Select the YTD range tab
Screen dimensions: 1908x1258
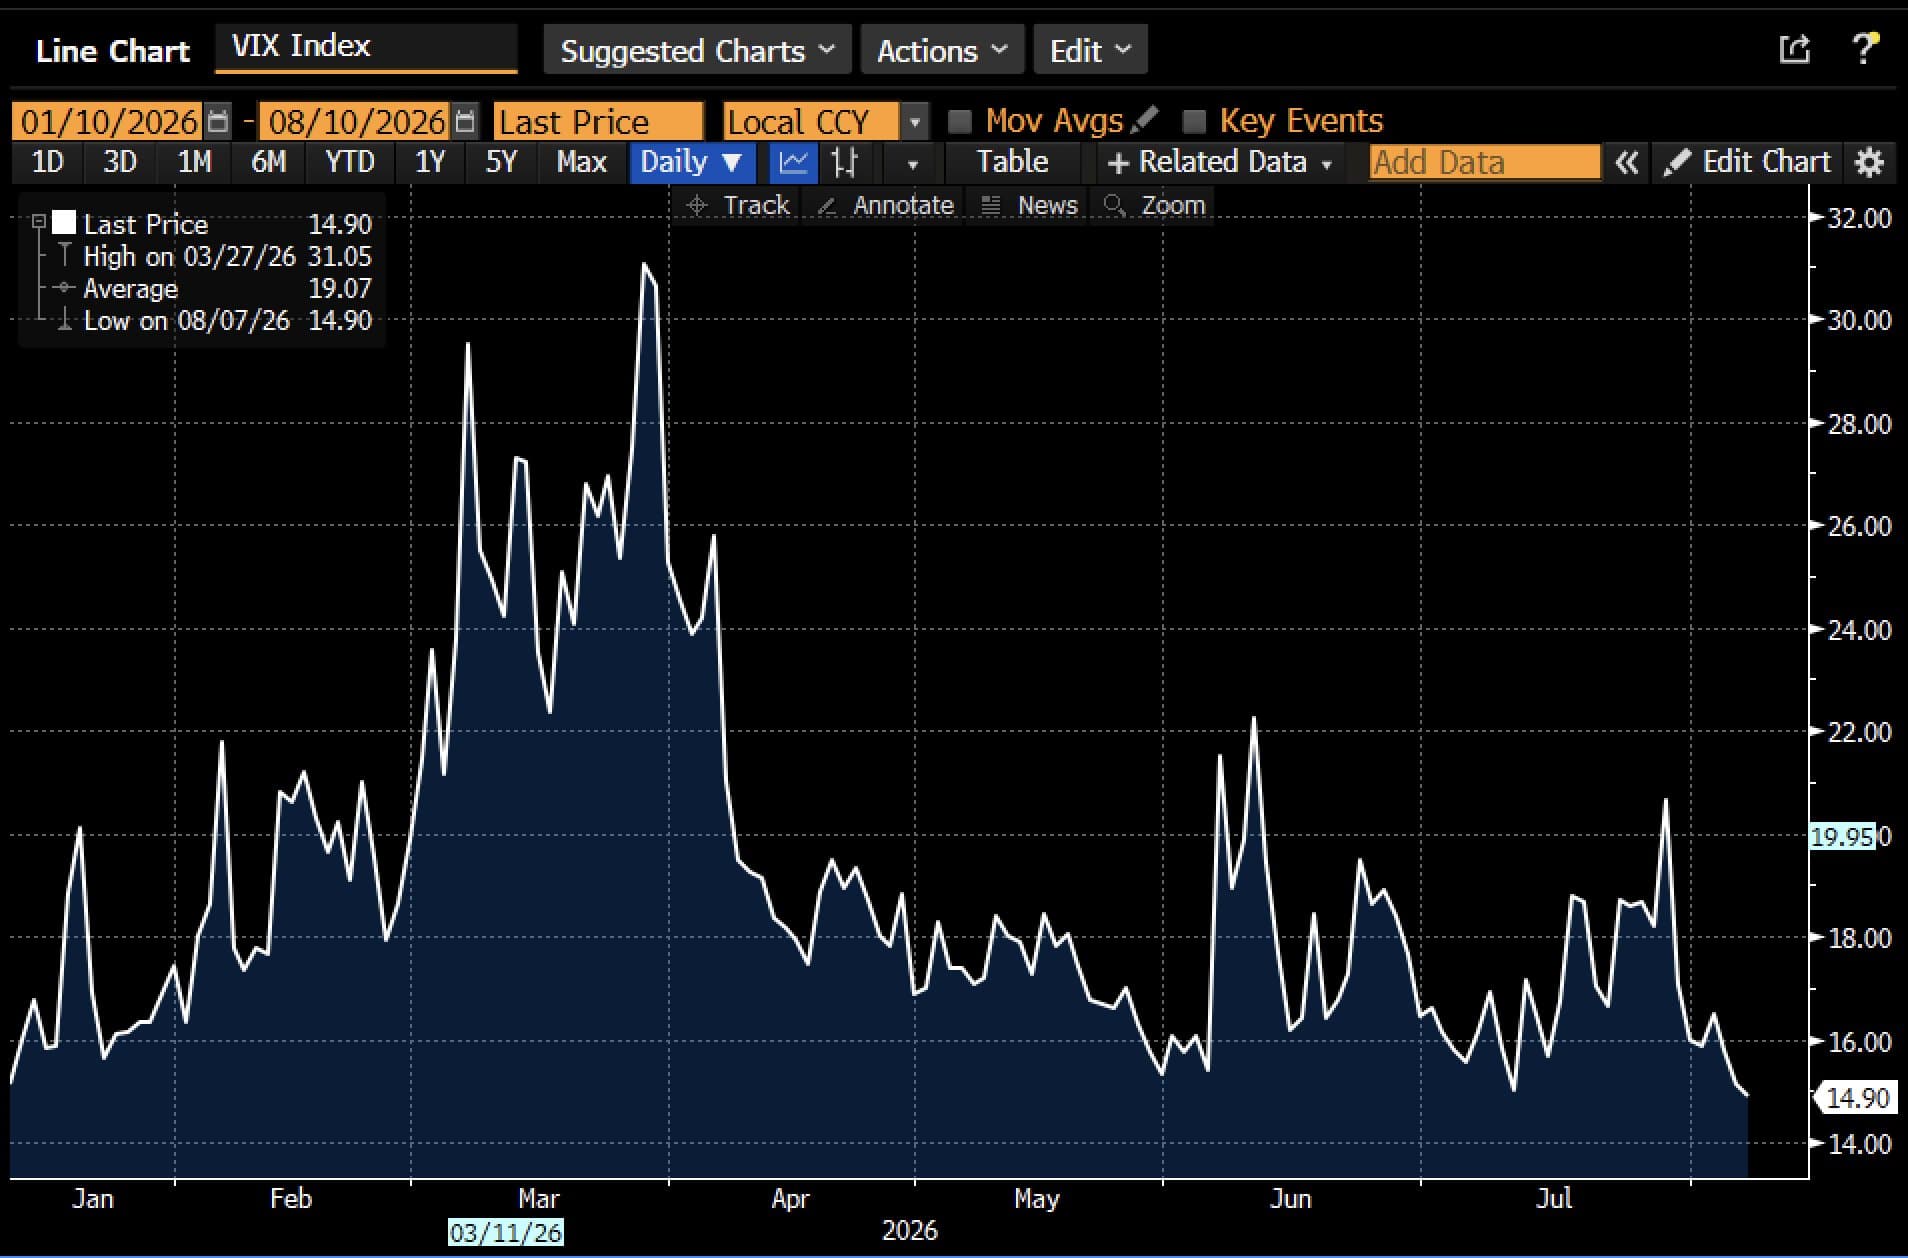coord(349,162)
